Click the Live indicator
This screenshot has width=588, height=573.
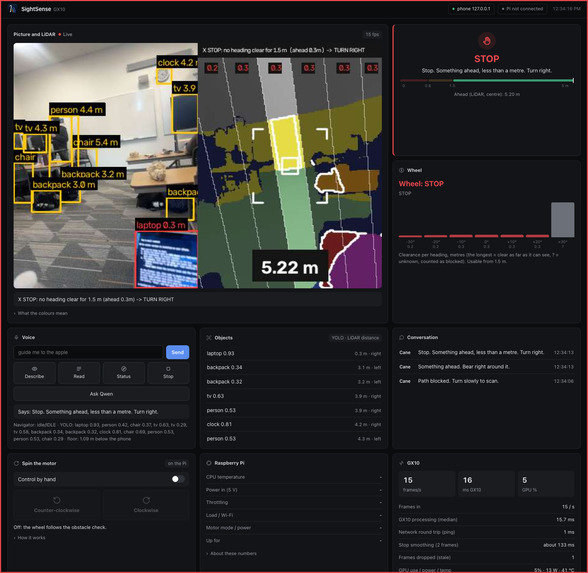65,34
